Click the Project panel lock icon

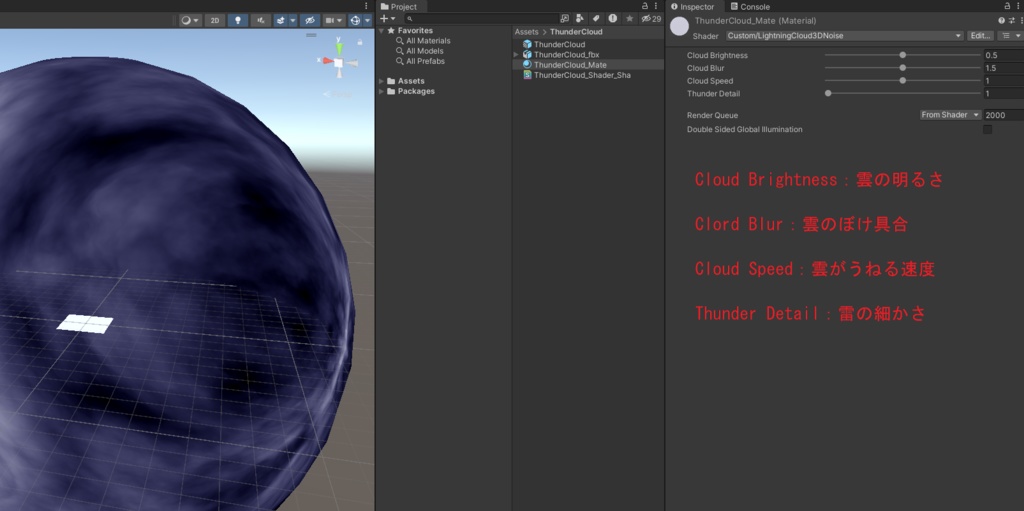pos(645,6)
